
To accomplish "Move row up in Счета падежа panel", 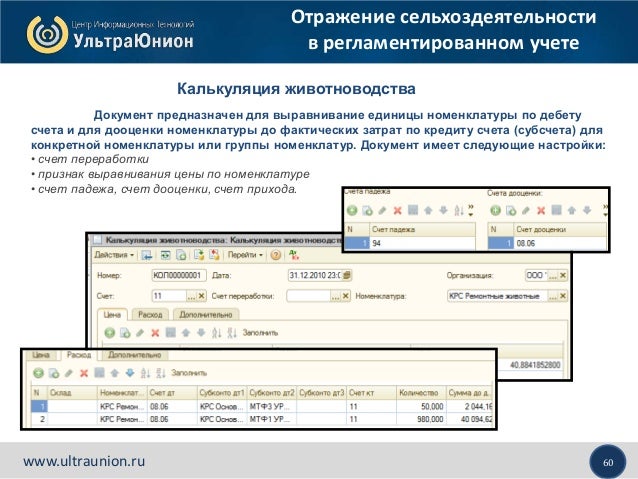I will pos(428,210).
